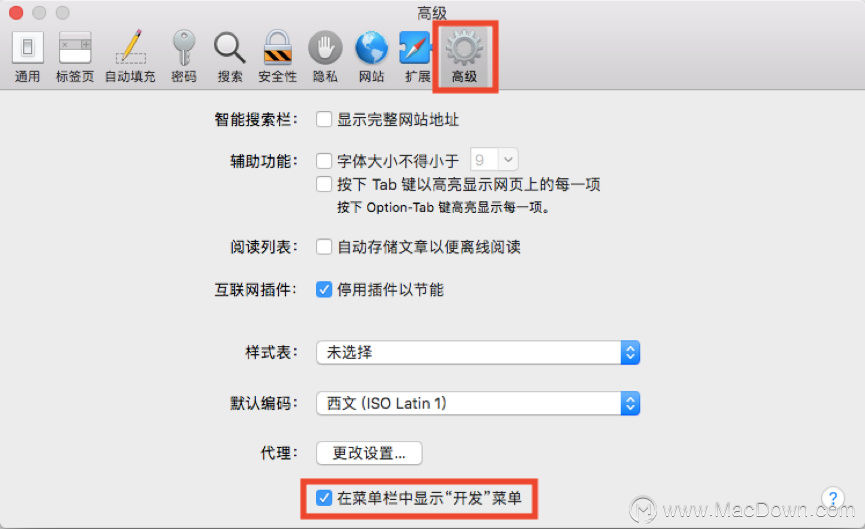
Task: Open the minimum font size dropdown
Action: pyautogui.click(x=494, y=160)
